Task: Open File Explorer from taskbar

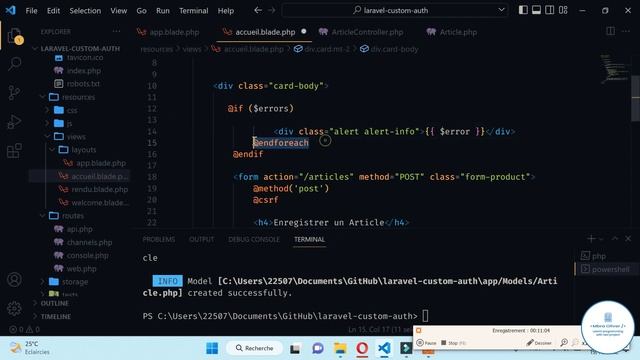Action: tap(340, 348)
